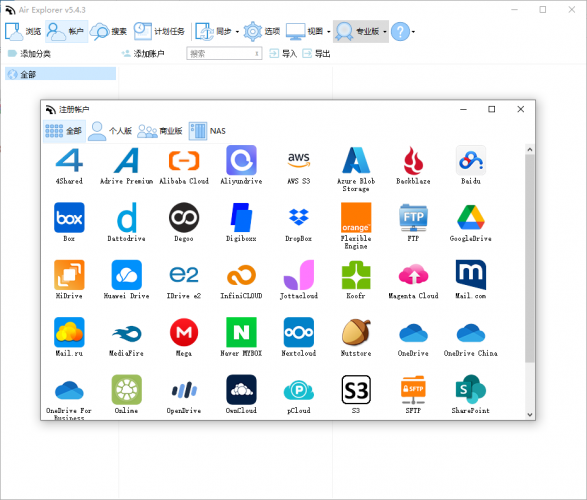Switch to the 商业版 tab
This screenshot has width=587, height=500.
[x=160, y=131]
